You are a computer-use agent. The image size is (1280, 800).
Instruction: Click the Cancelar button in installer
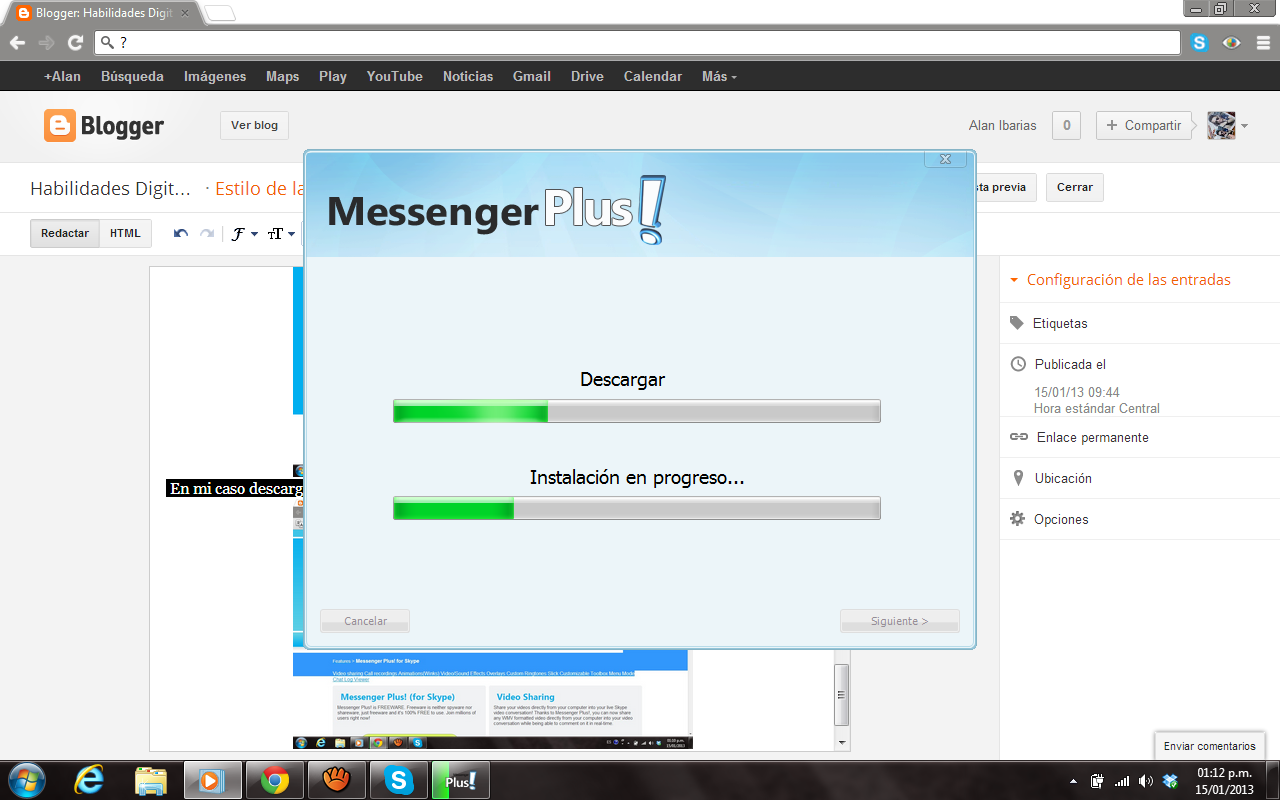click(365, 621)
